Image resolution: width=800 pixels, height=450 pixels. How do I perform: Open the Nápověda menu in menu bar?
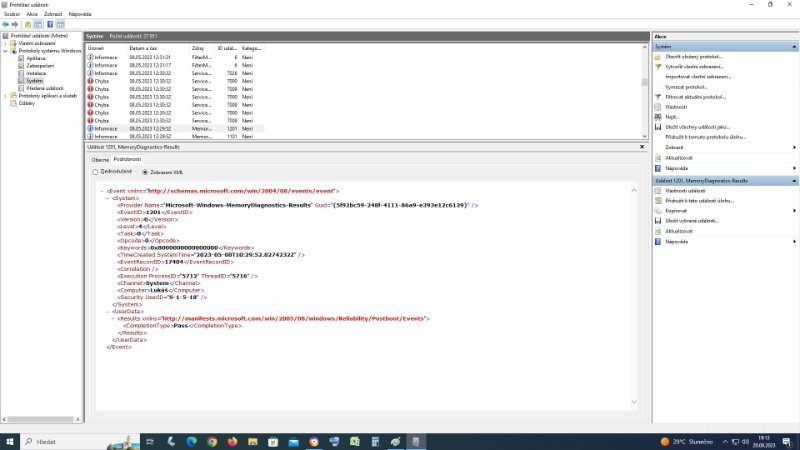pyautogui.click(x=80, y=14)
